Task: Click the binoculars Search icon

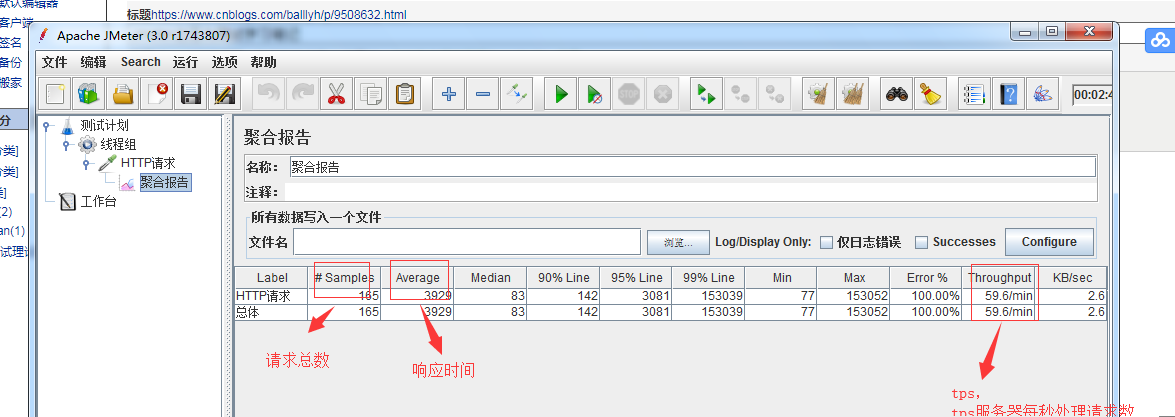Action: pyautogui.click(x=896, y=95)
